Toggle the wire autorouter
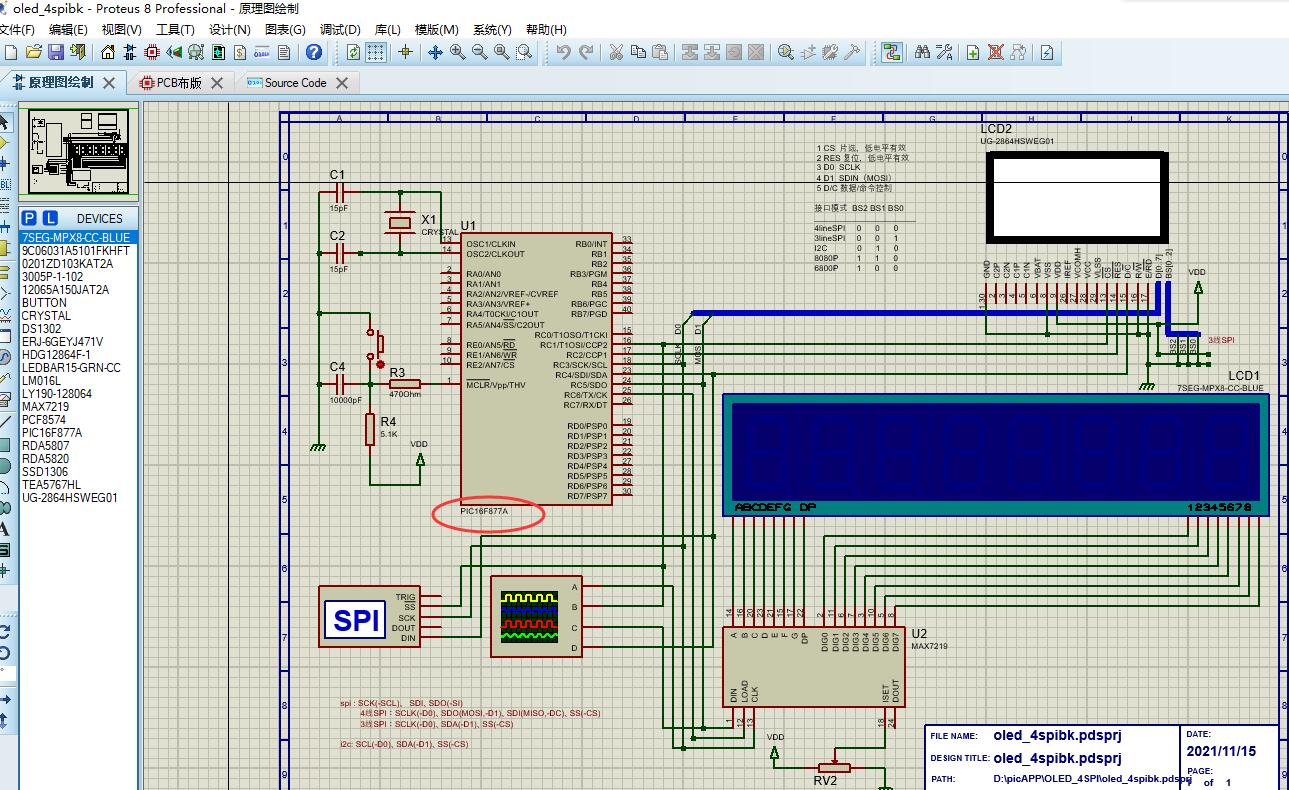This screenshot has width=1289, height=790. (x=892, y=52)
